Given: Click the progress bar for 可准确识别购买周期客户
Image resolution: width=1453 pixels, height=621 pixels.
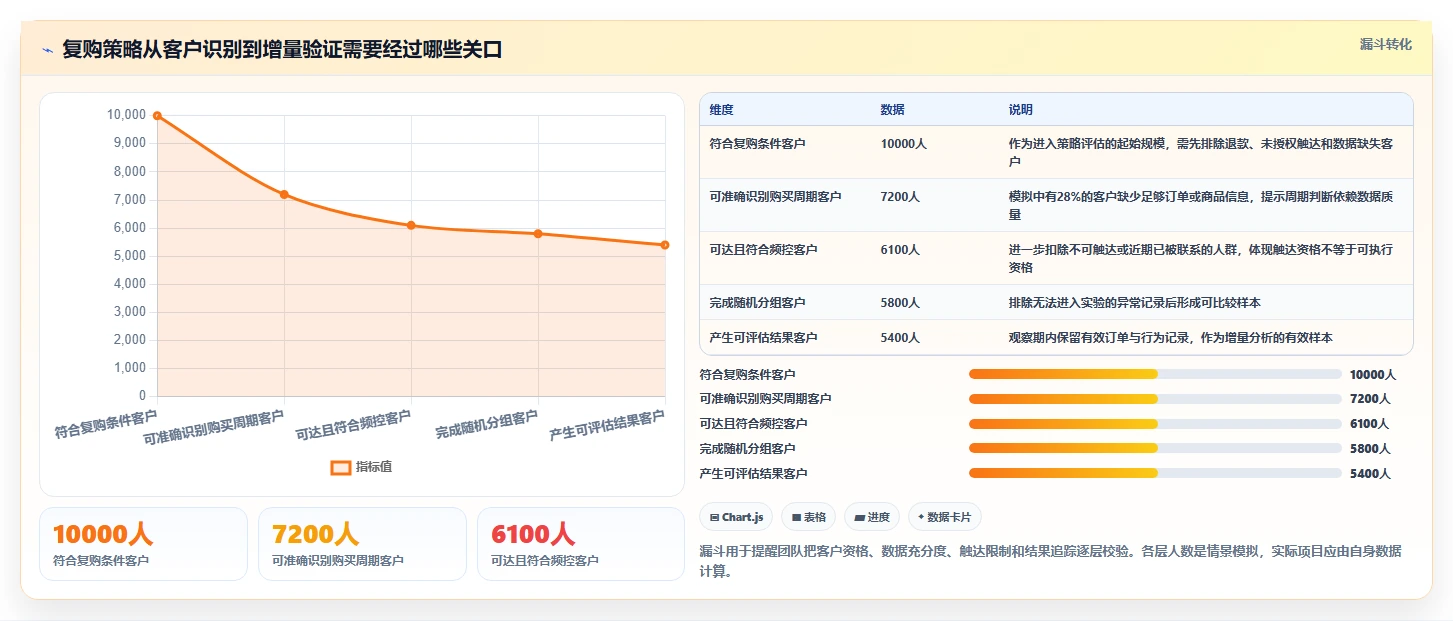Looking at the screenshot, I should [1155, 399].
